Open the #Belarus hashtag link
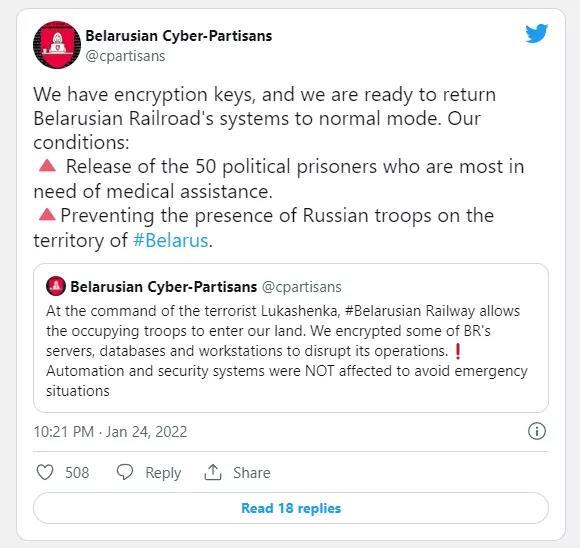Screen dimensions: 580x548 coord(171,240)
